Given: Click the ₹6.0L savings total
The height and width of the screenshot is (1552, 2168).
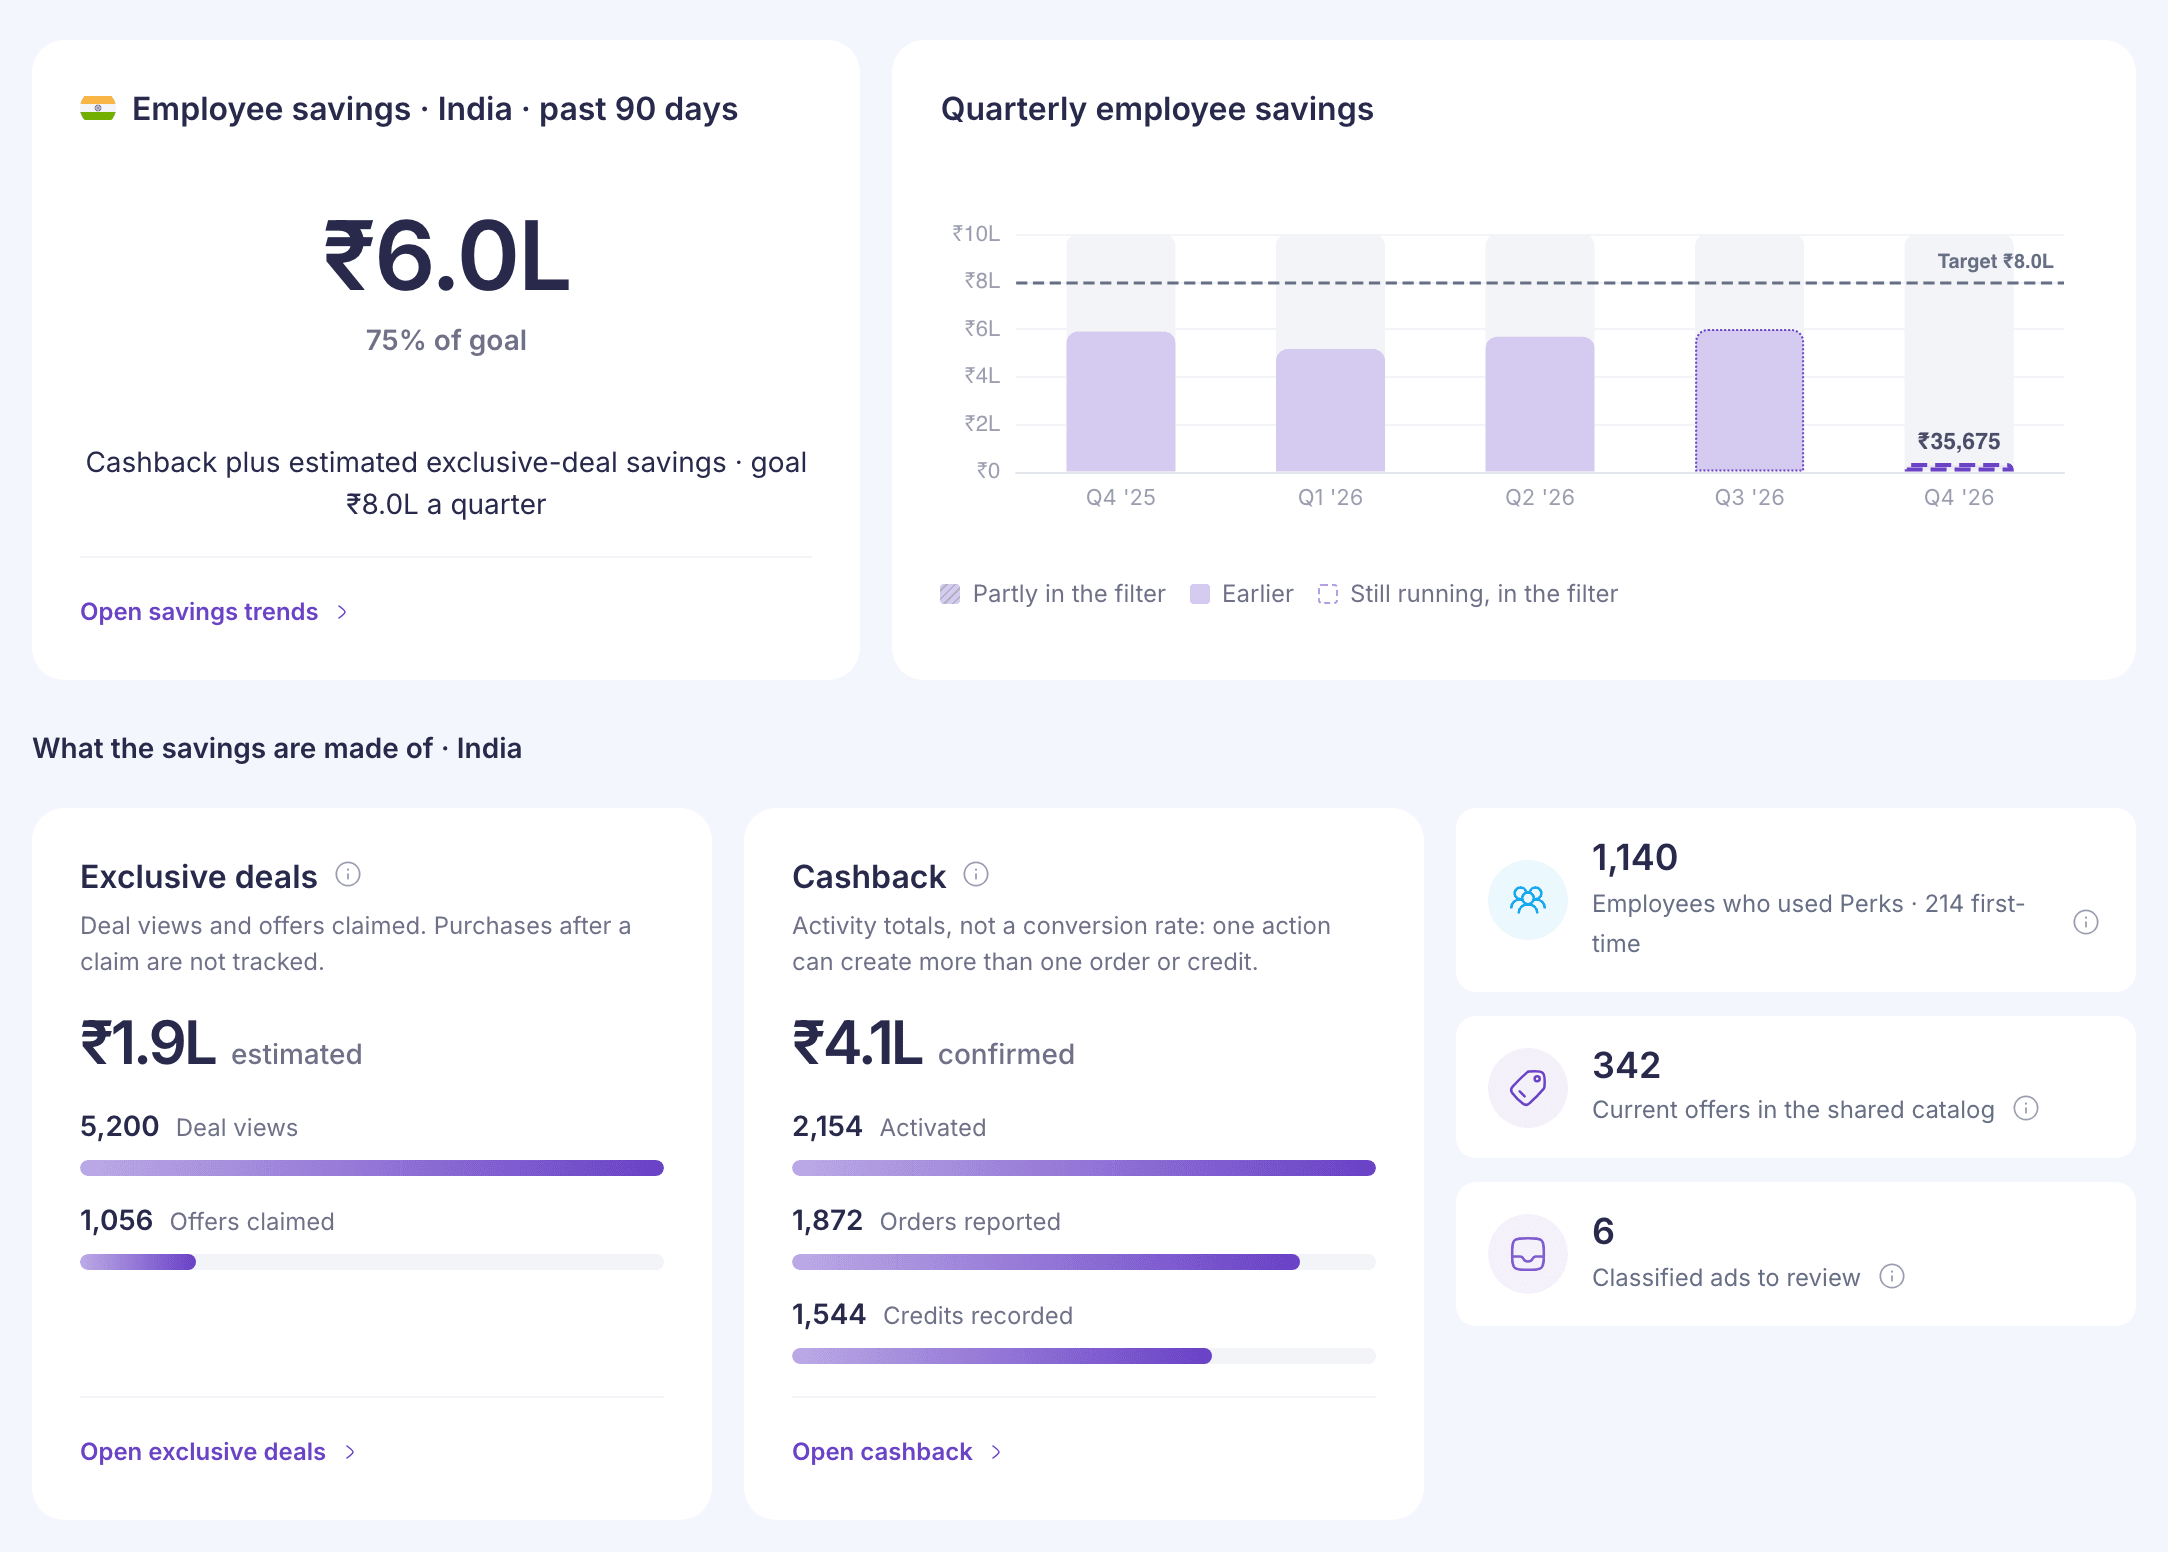Looking at the screenshot, I should [446, 257].
